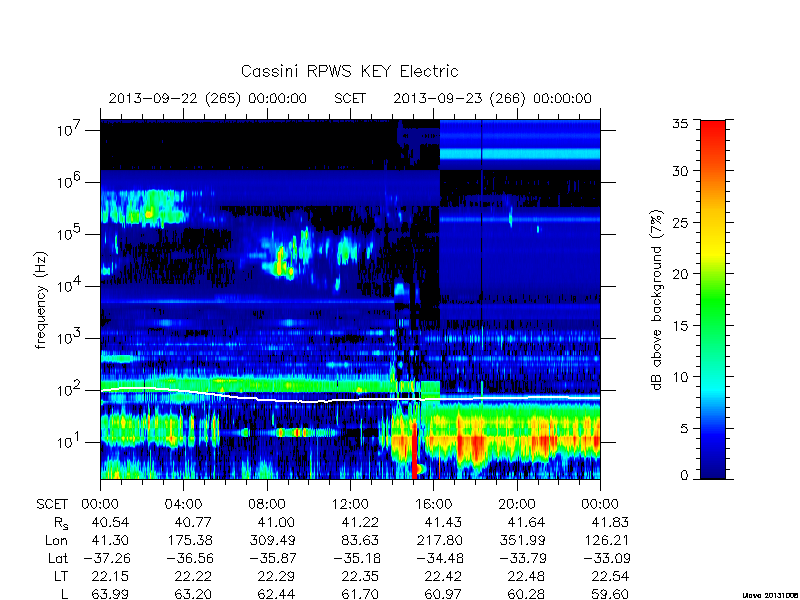Click the 10^4 frequency tick label
Screen dimensions: 800x600
[70, 285]
